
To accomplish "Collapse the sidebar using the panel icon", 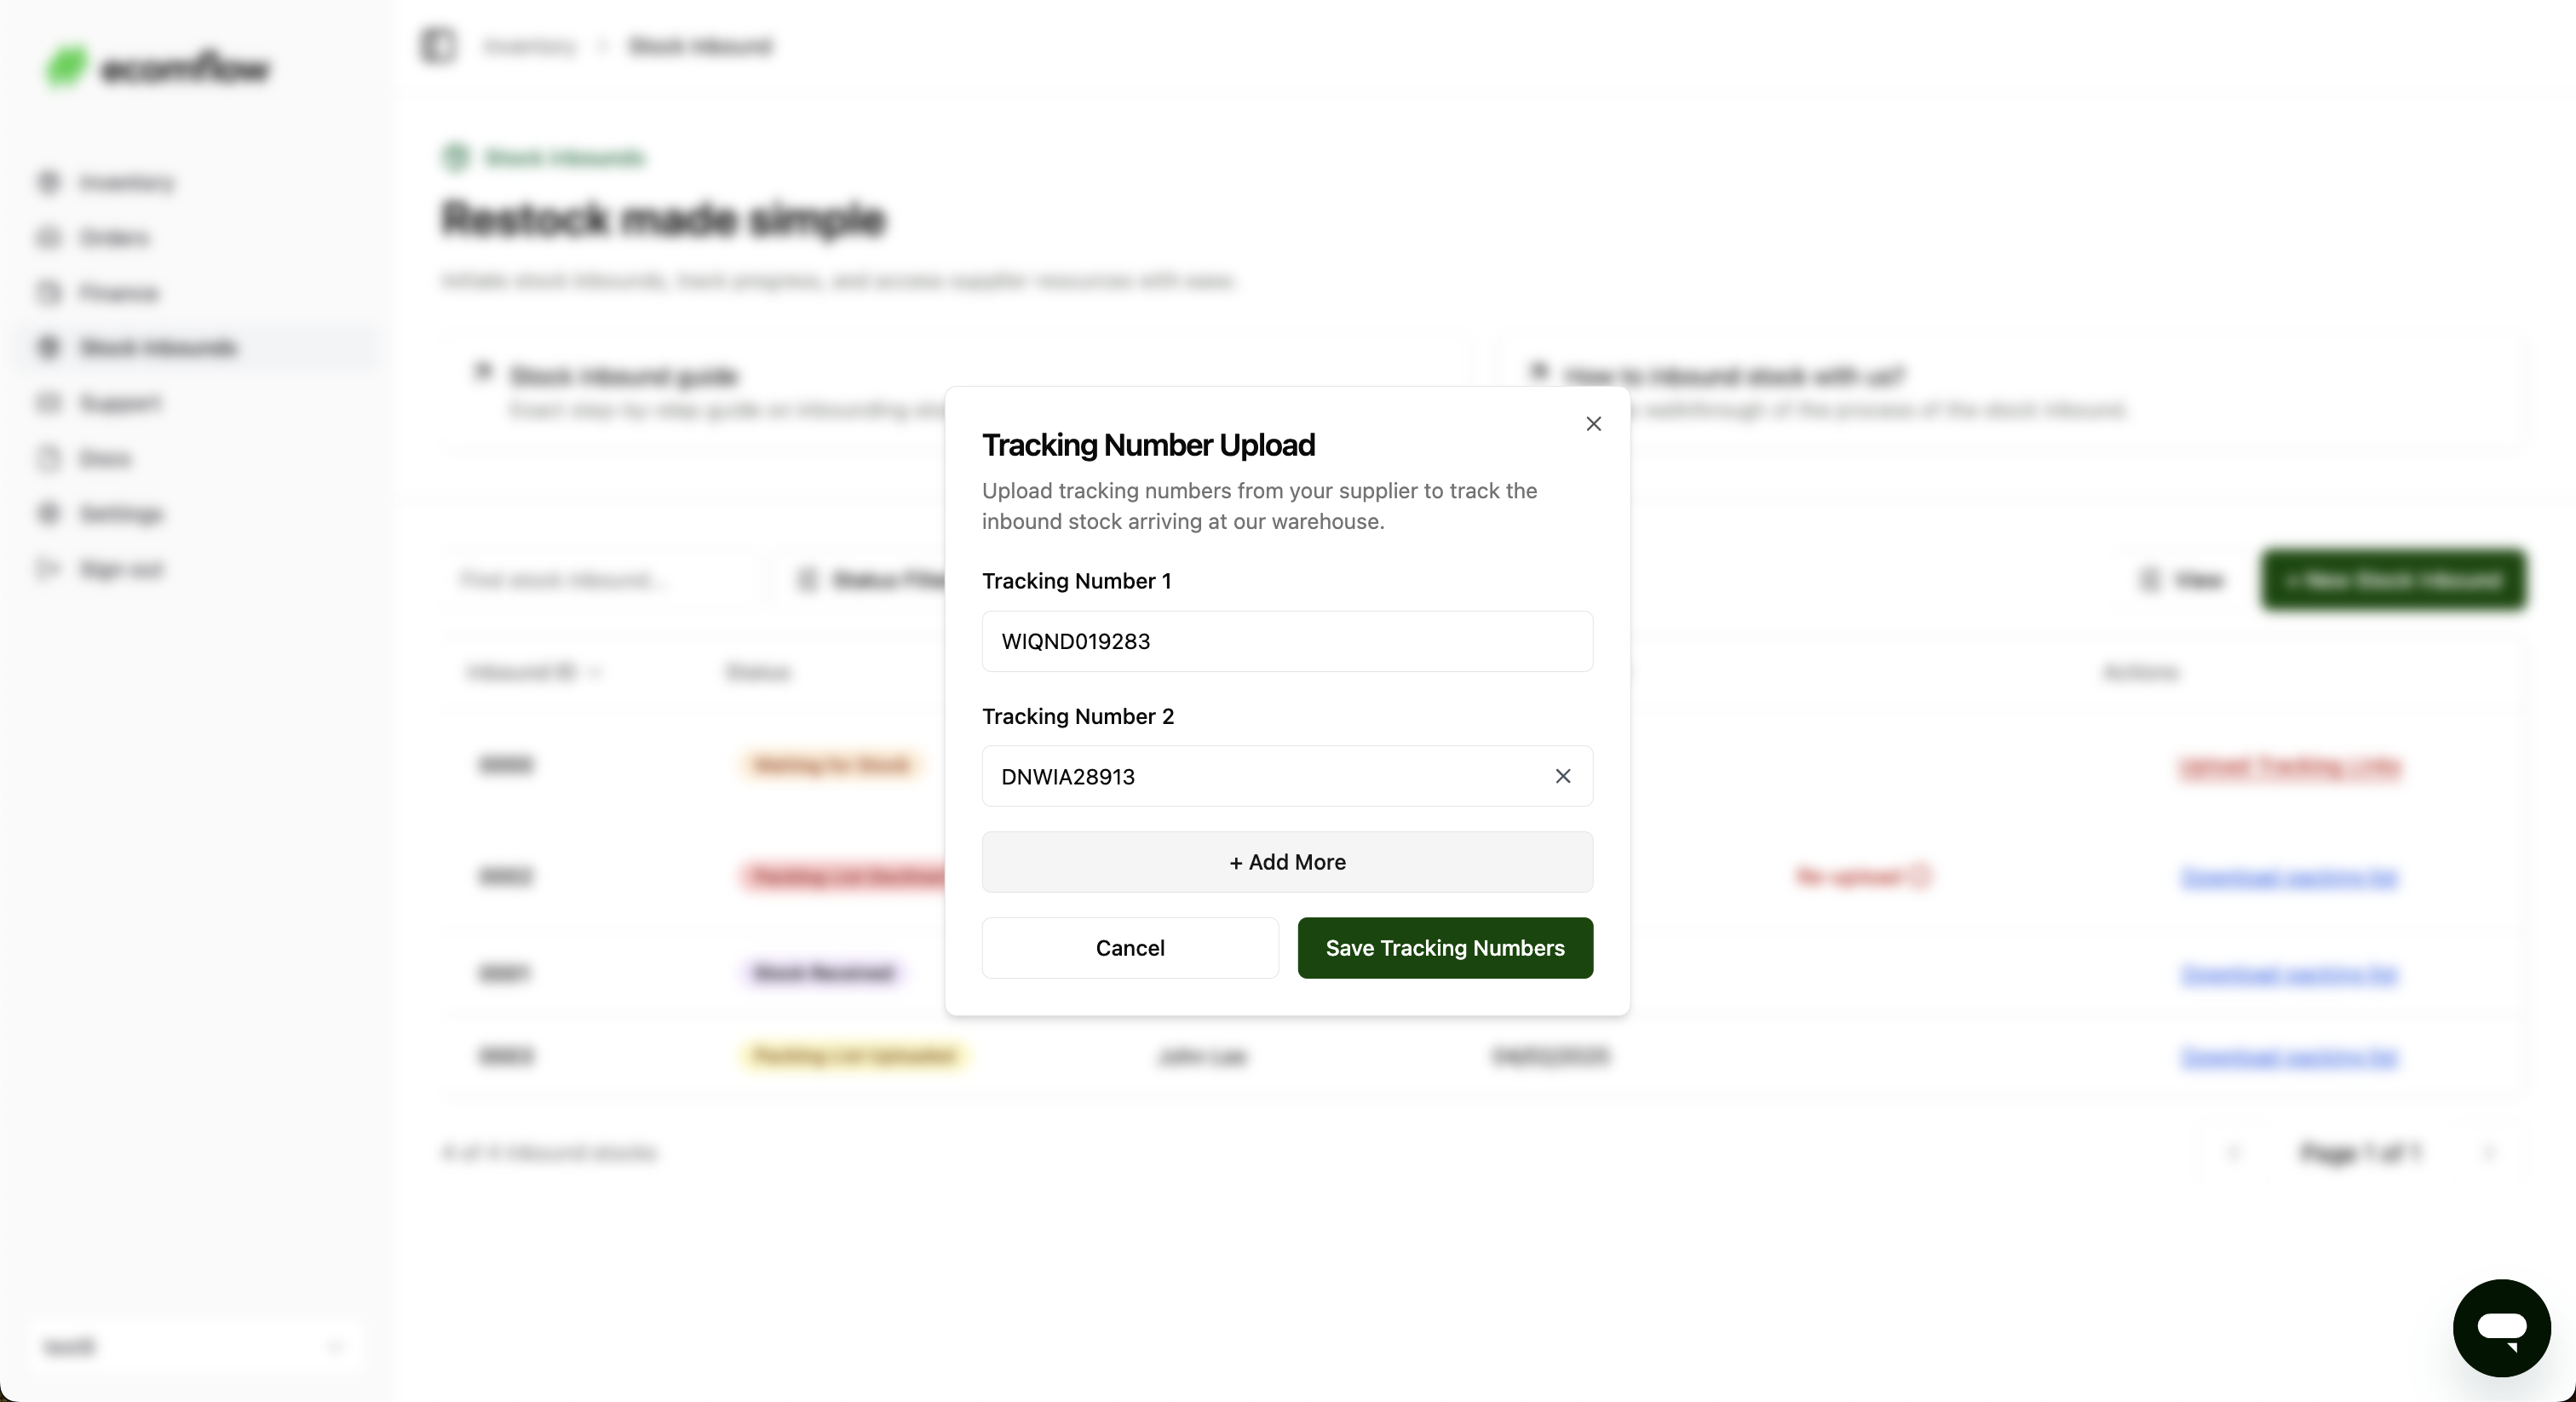I will pos(437,46).
